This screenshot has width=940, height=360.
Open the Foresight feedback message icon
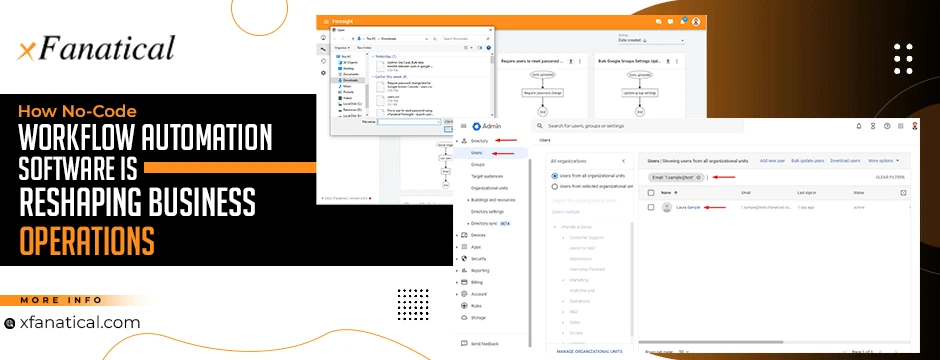[x=671, y=22]
